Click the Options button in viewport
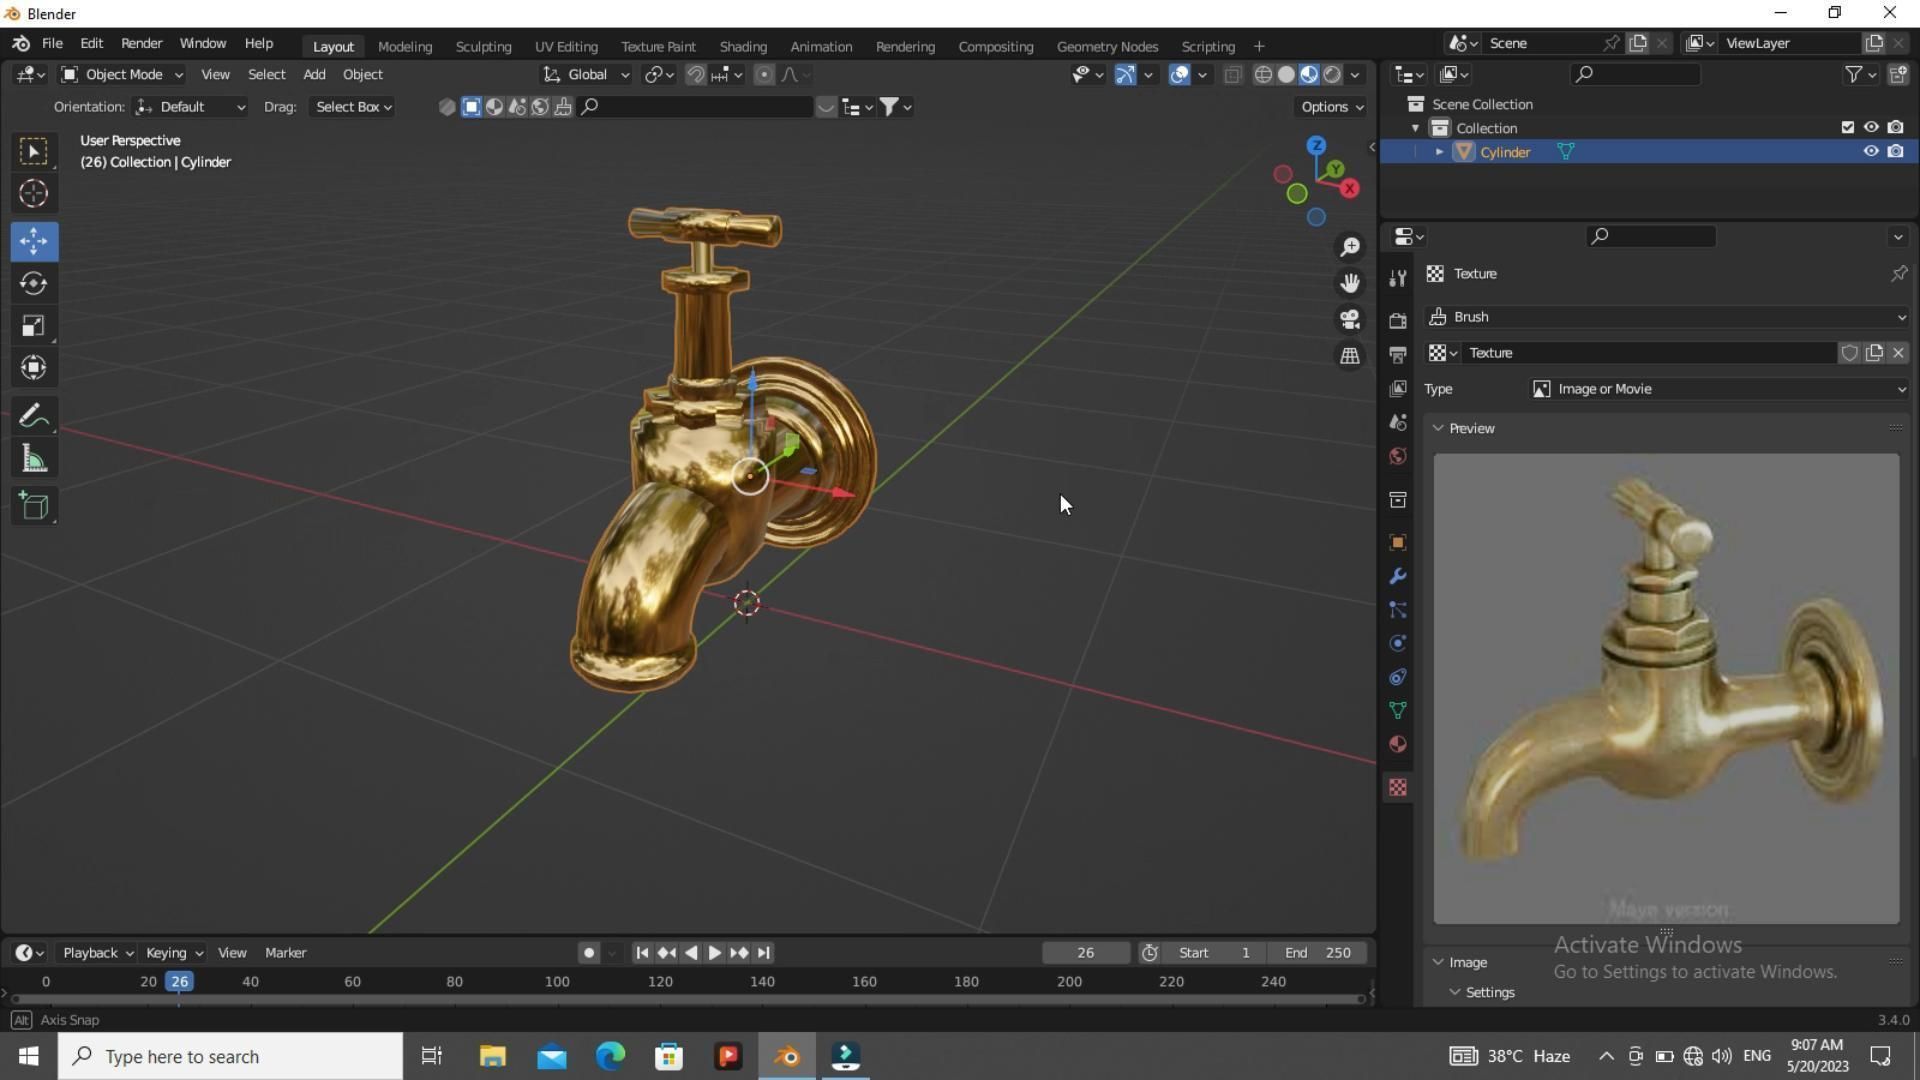The width and height of the screenshot is (1920, 1080). [x=1331, y=107]
